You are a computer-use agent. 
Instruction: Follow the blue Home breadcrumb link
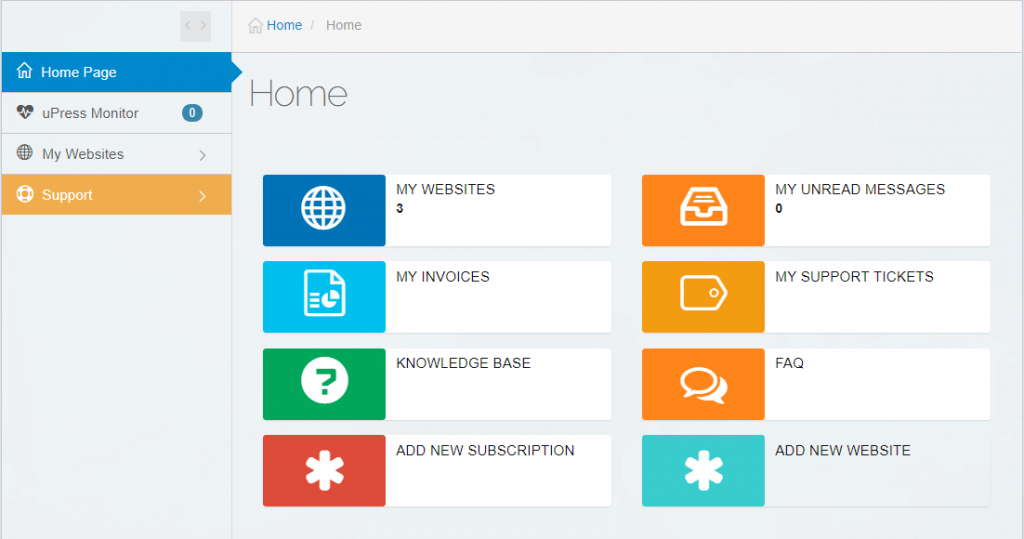pos(284,25)
